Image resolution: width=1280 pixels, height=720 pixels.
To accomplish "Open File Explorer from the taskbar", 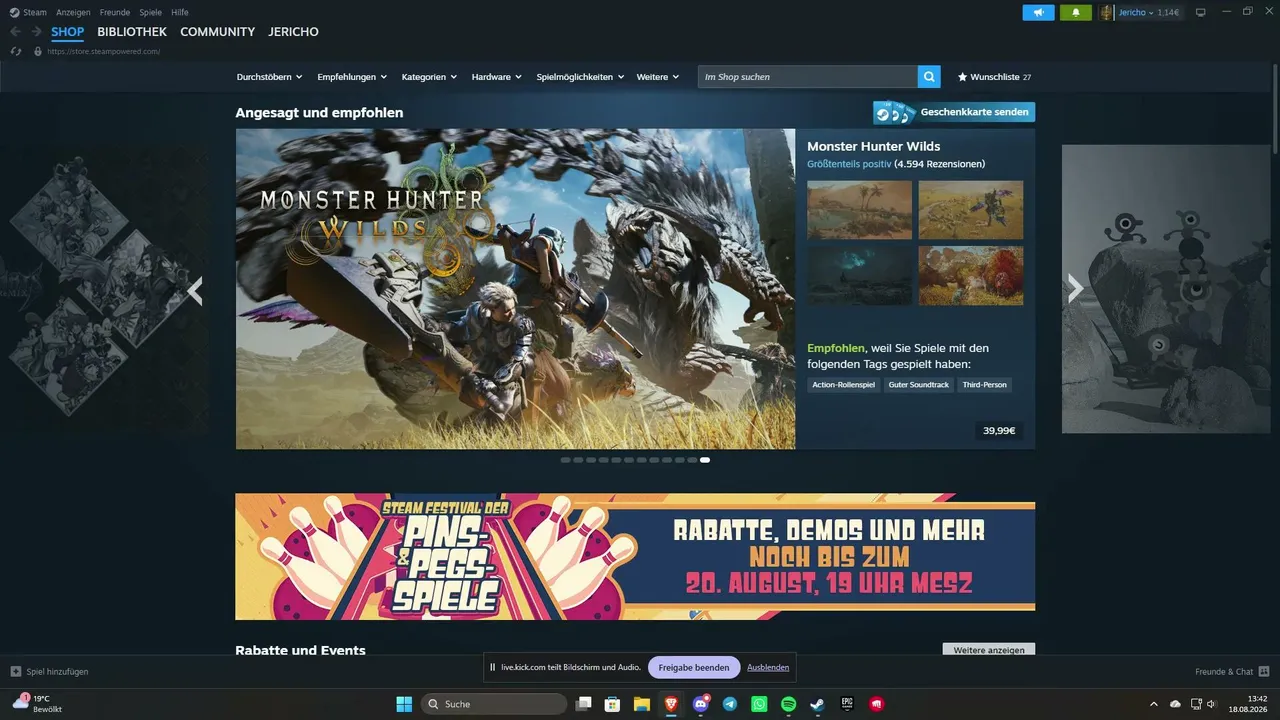I will [x=641, y=704].
